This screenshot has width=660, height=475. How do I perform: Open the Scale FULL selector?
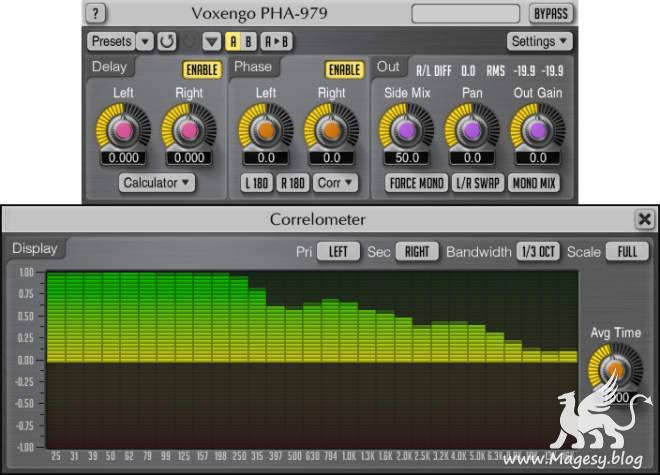[x=627, y=252]
